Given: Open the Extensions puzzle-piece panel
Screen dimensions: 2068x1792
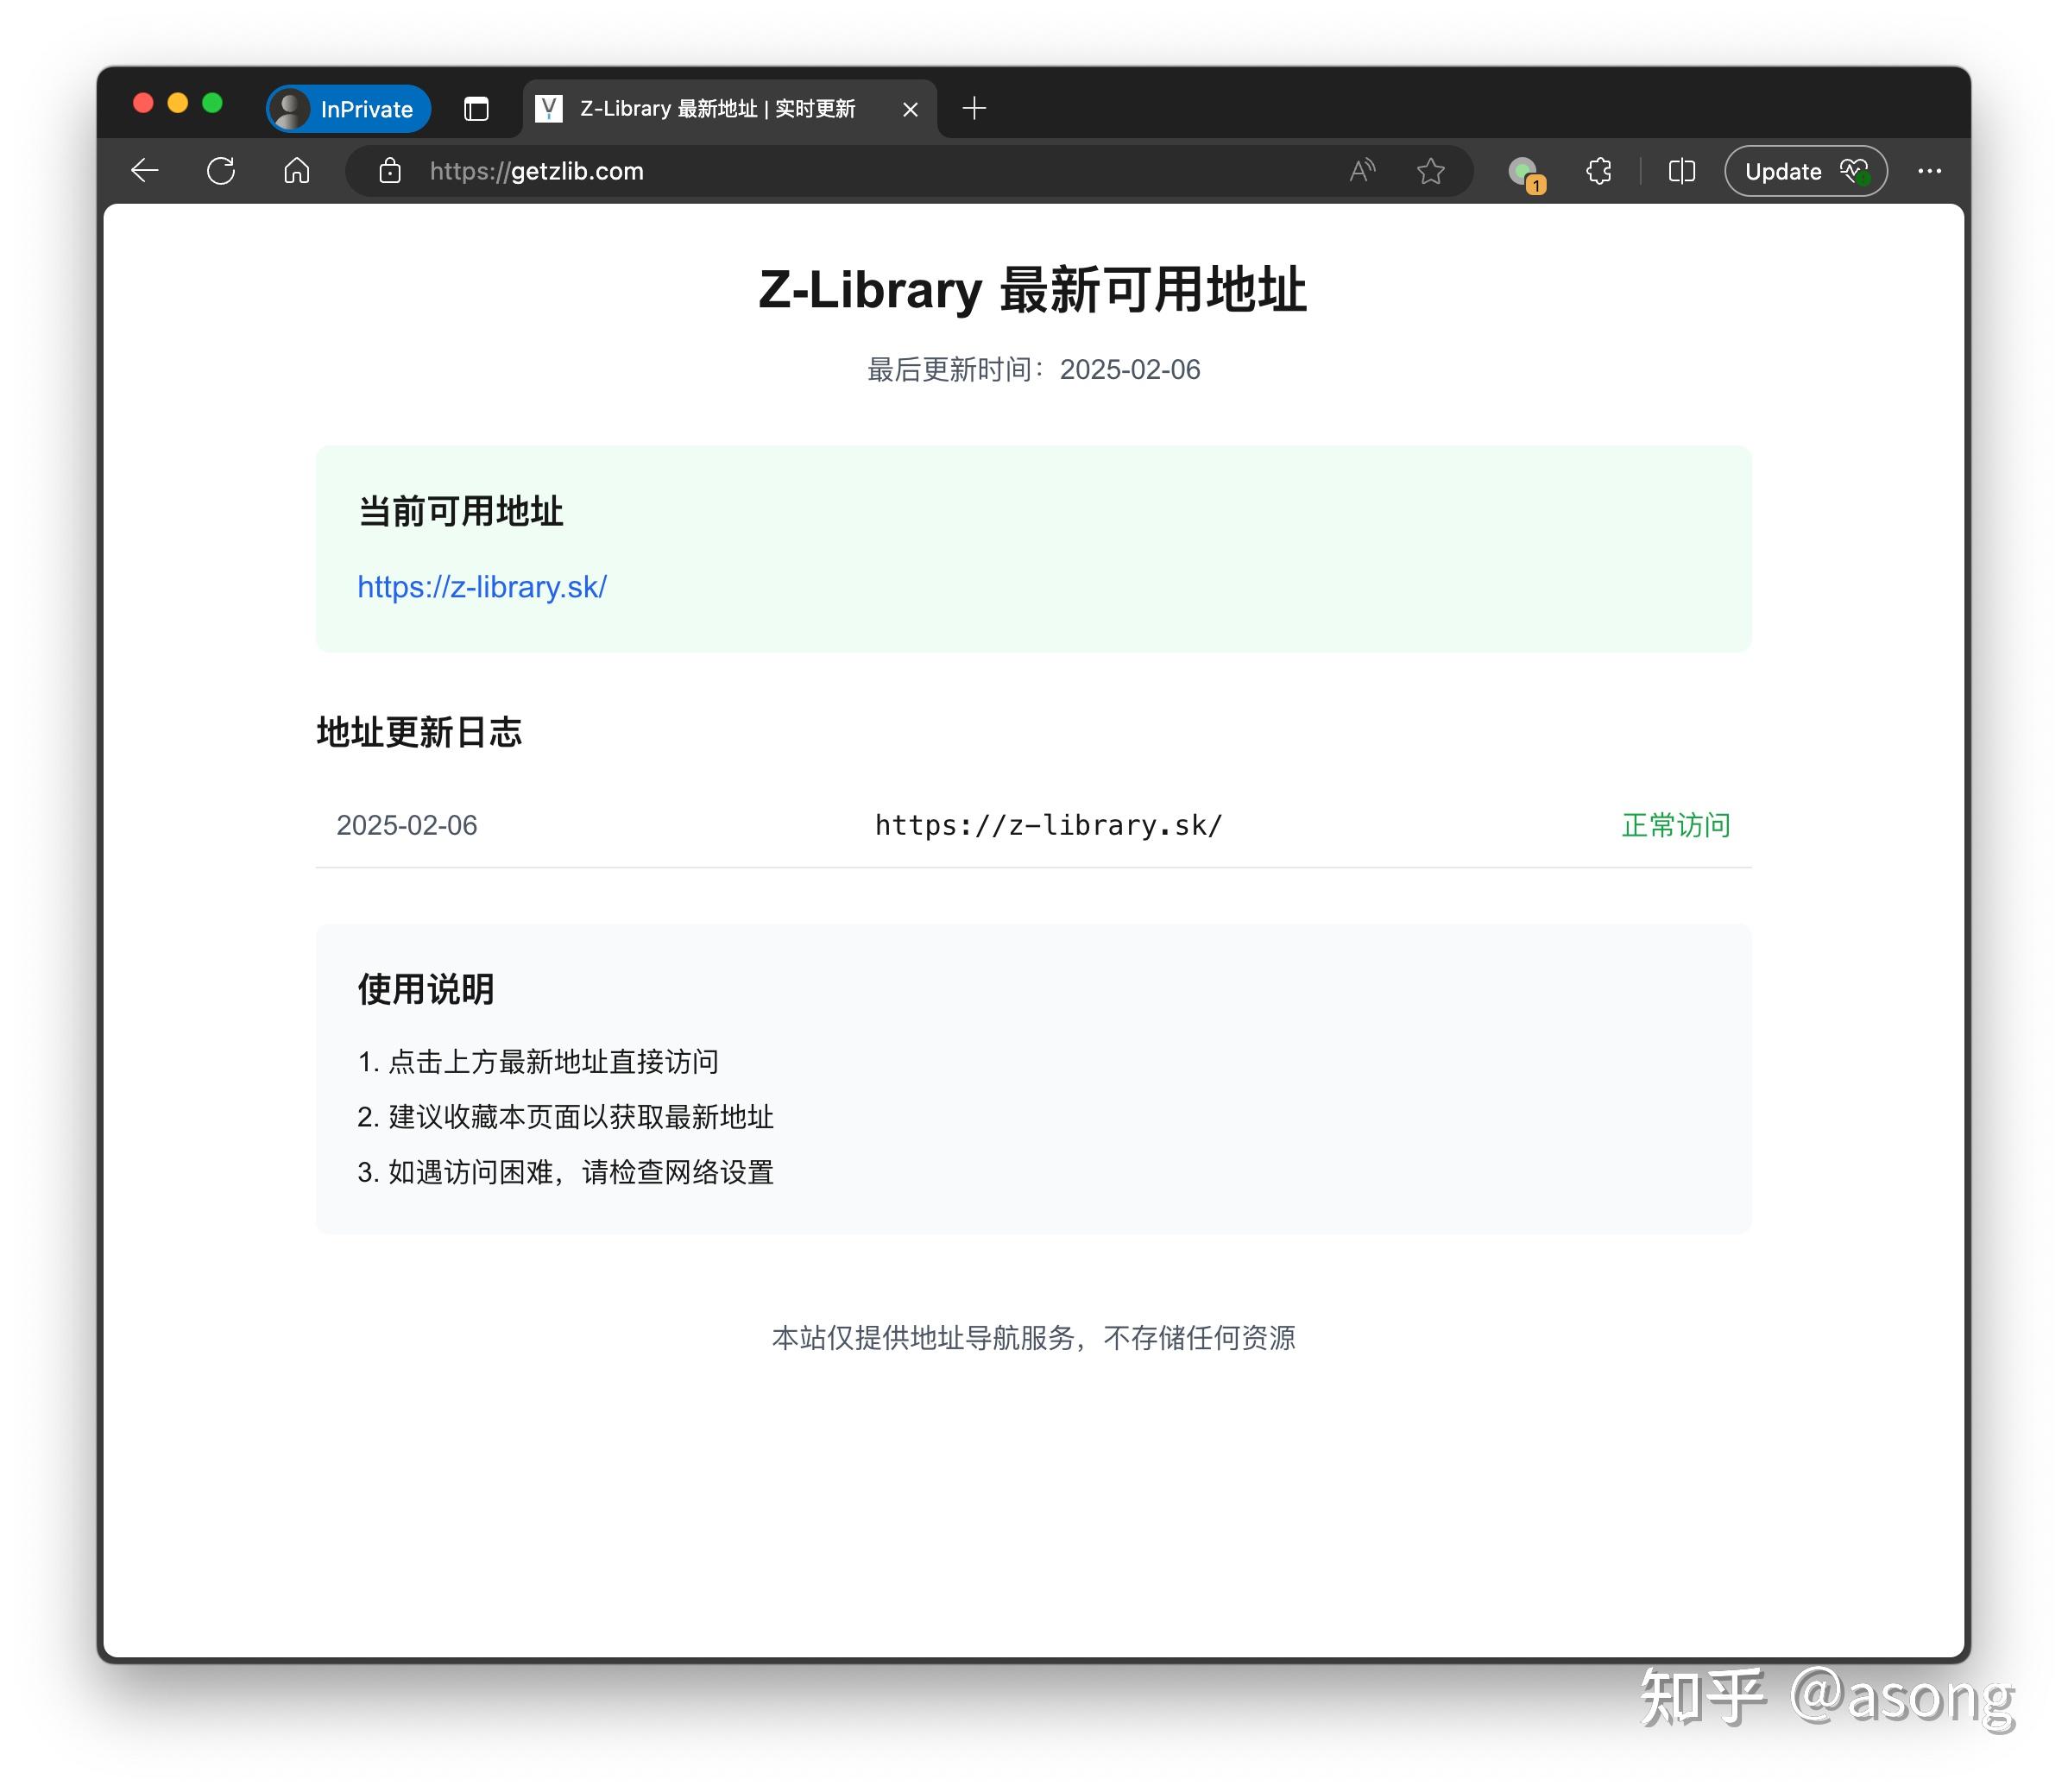Looking at the screenshot, I should [1597, 171].
